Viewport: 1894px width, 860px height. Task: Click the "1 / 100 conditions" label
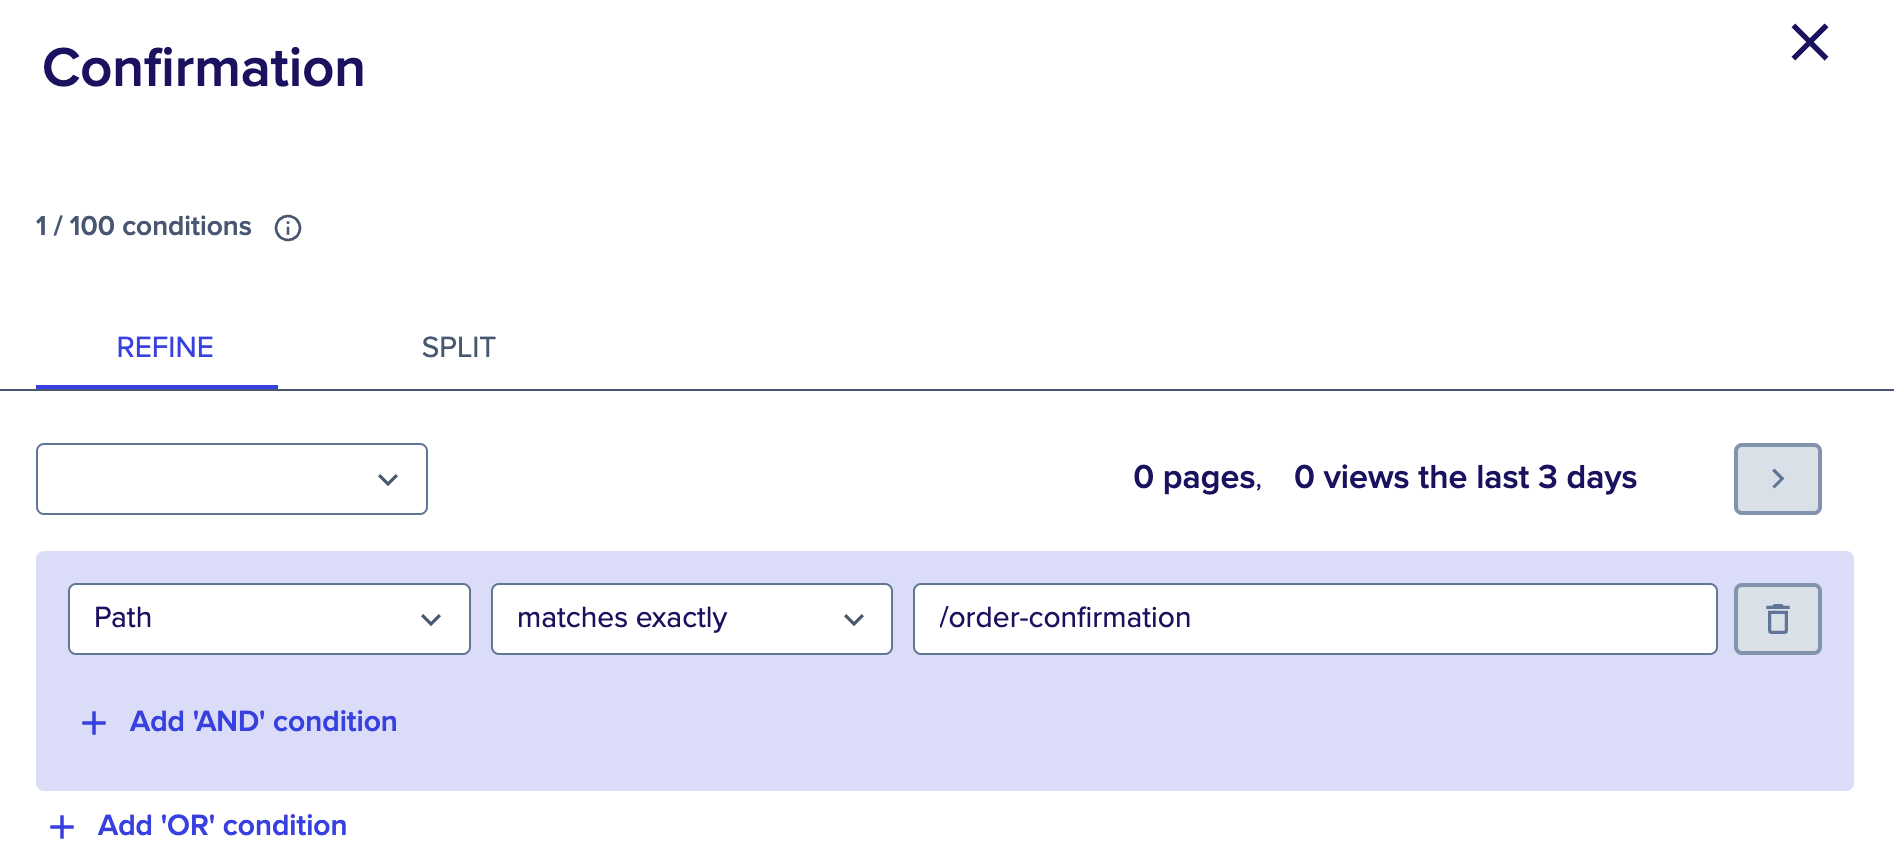point(144,227)
